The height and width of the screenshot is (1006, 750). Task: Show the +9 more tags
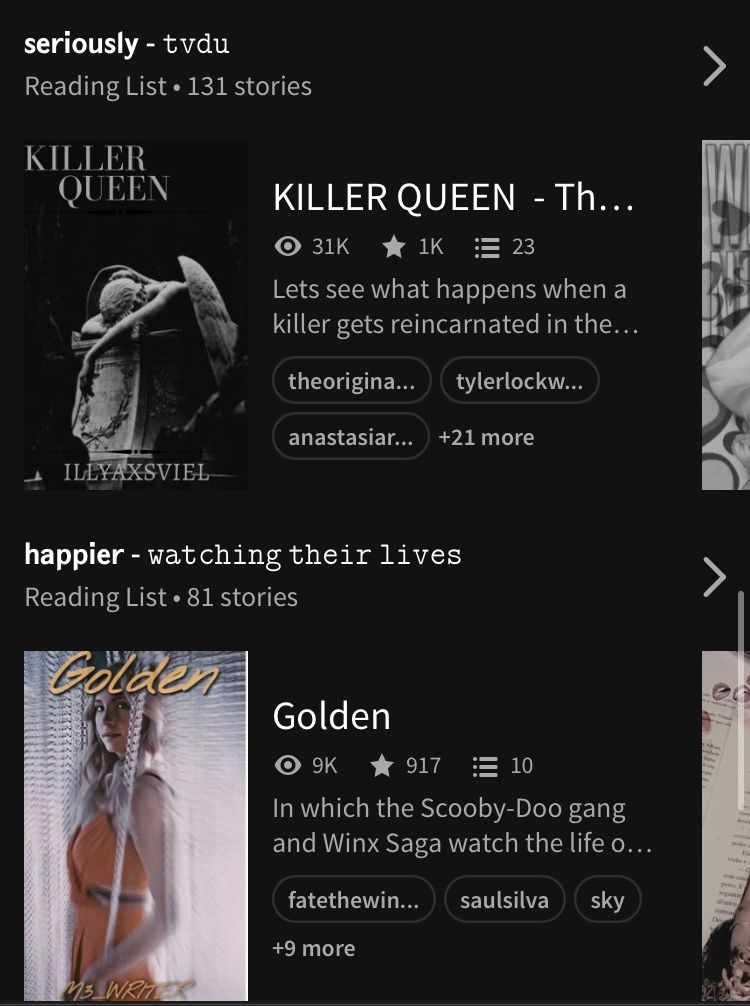314,948
